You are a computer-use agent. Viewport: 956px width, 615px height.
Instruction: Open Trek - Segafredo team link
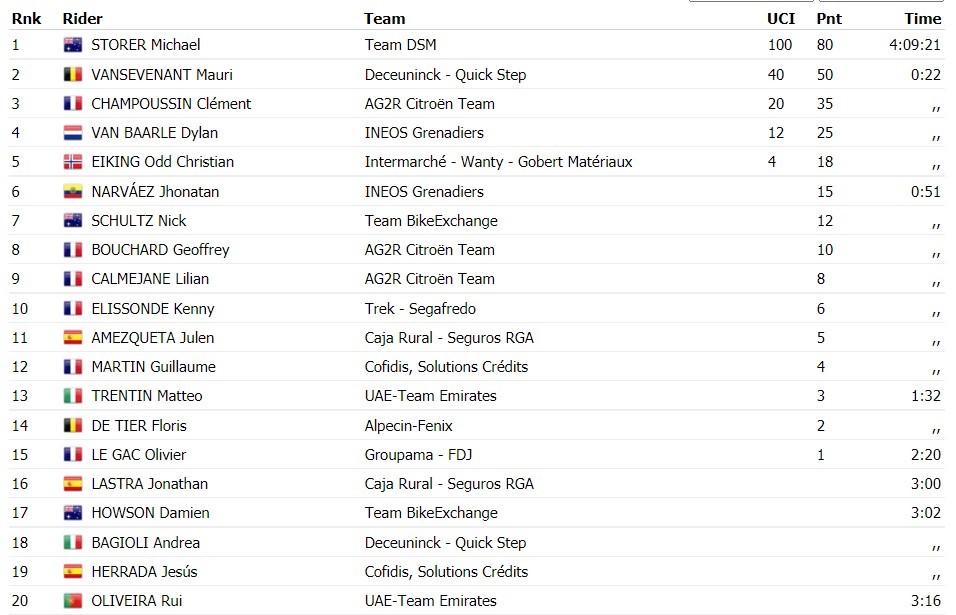tap(420, 308)
